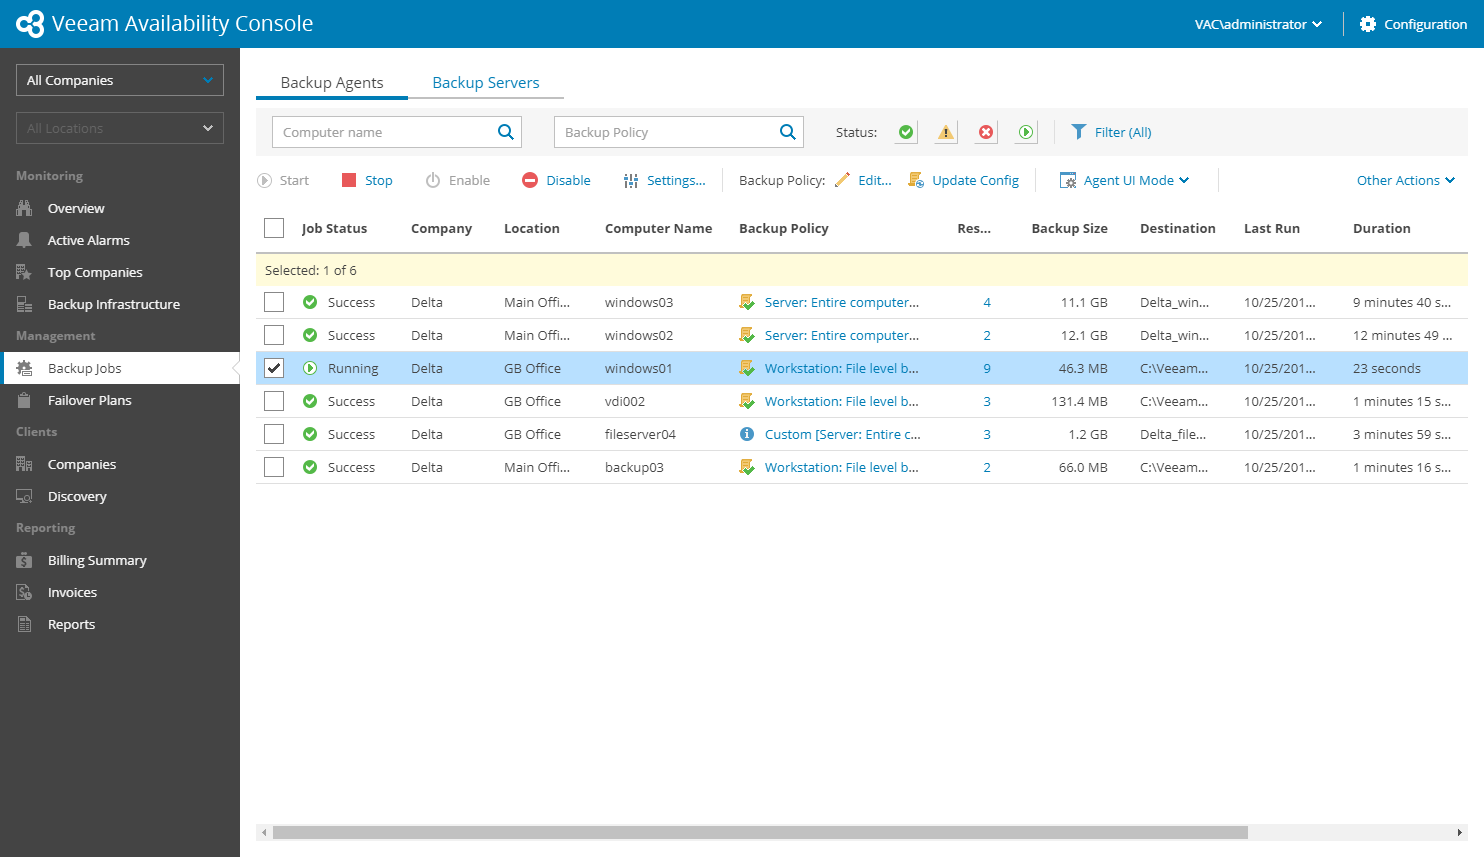Expand the All Companies dropdown
The width and height of the screenshot is (1484, 857).
pyautogui.click(x=120, y=80)
